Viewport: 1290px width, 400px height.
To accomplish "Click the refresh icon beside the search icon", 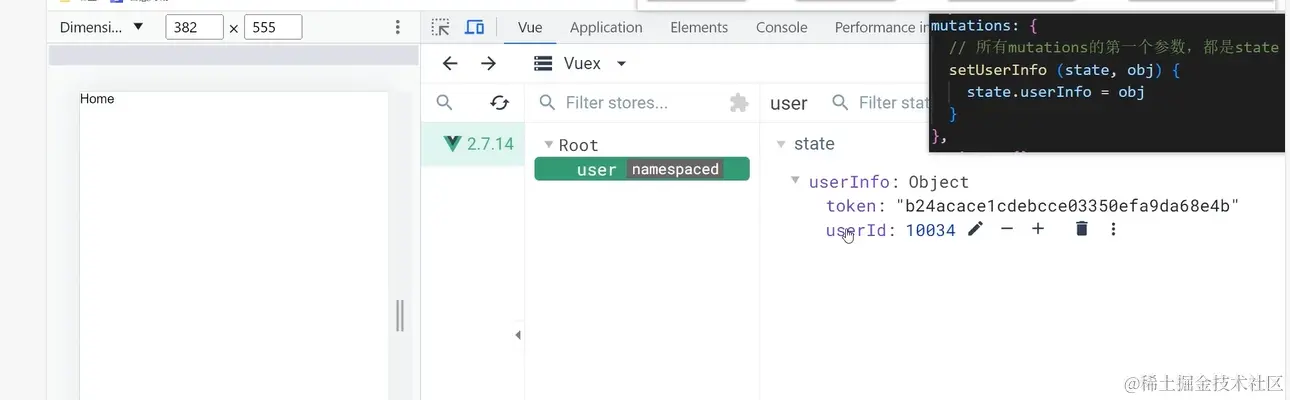I will coord(499,103).
